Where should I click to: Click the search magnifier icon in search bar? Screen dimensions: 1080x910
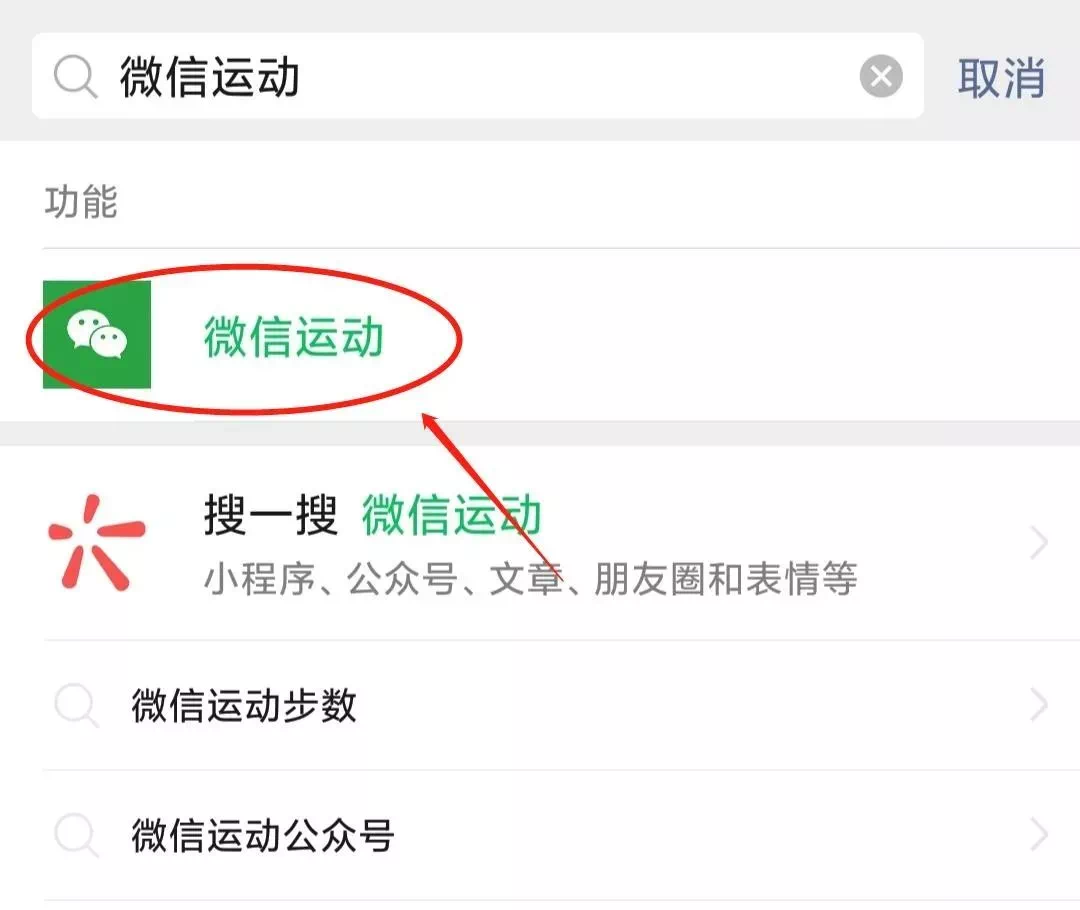coord(76,76)
